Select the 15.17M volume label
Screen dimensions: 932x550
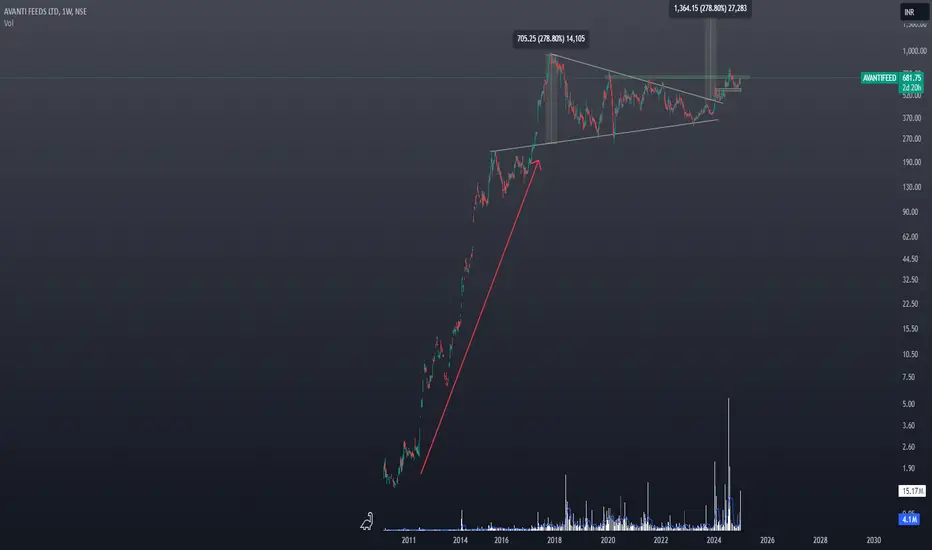tap(912, 491)
